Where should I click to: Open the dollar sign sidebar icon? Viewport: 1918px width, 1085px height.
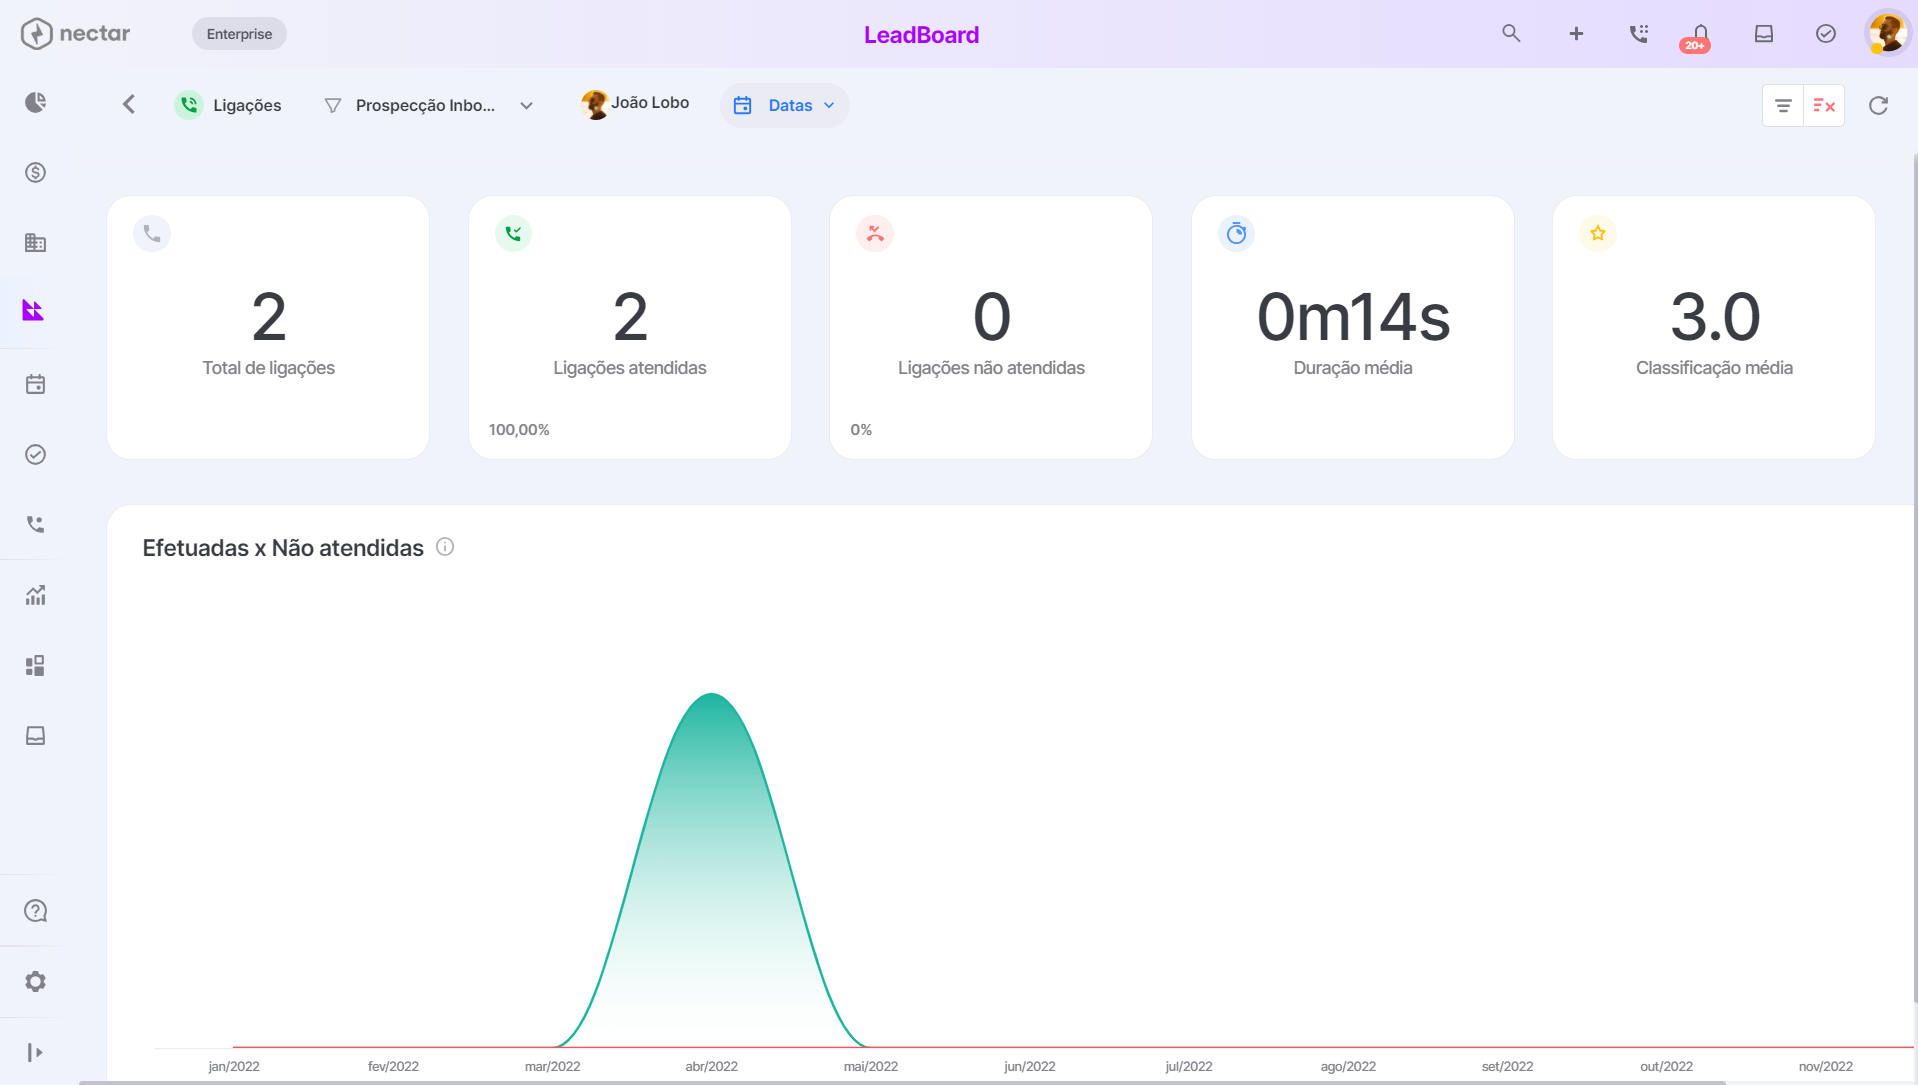coord(35,172)
